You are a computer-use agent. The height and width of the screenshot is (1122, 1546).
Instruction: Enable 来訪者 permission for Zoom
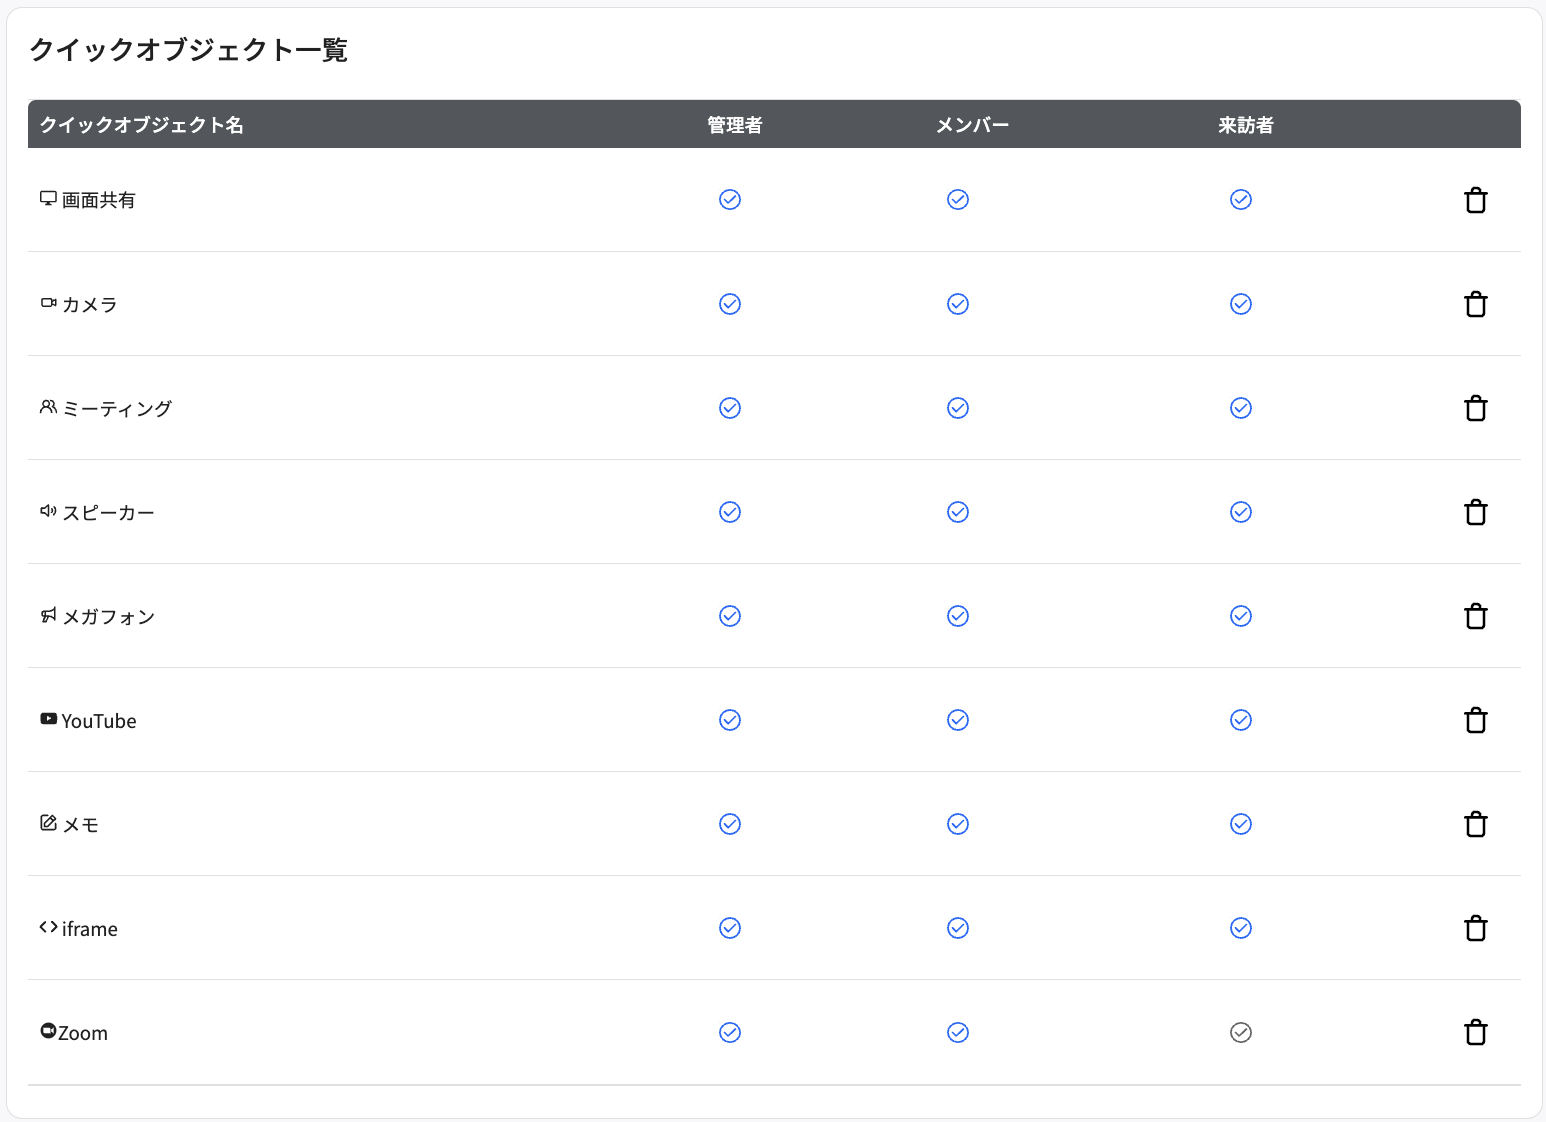point(1240,1031)
